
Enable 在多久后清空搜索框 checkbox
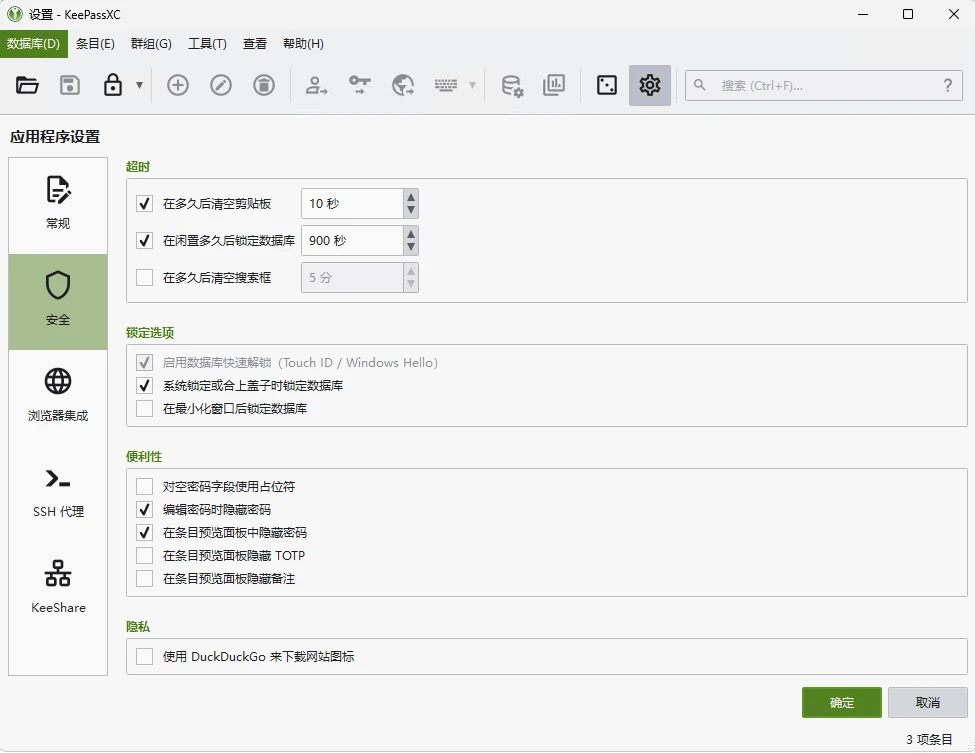point(144,277)
